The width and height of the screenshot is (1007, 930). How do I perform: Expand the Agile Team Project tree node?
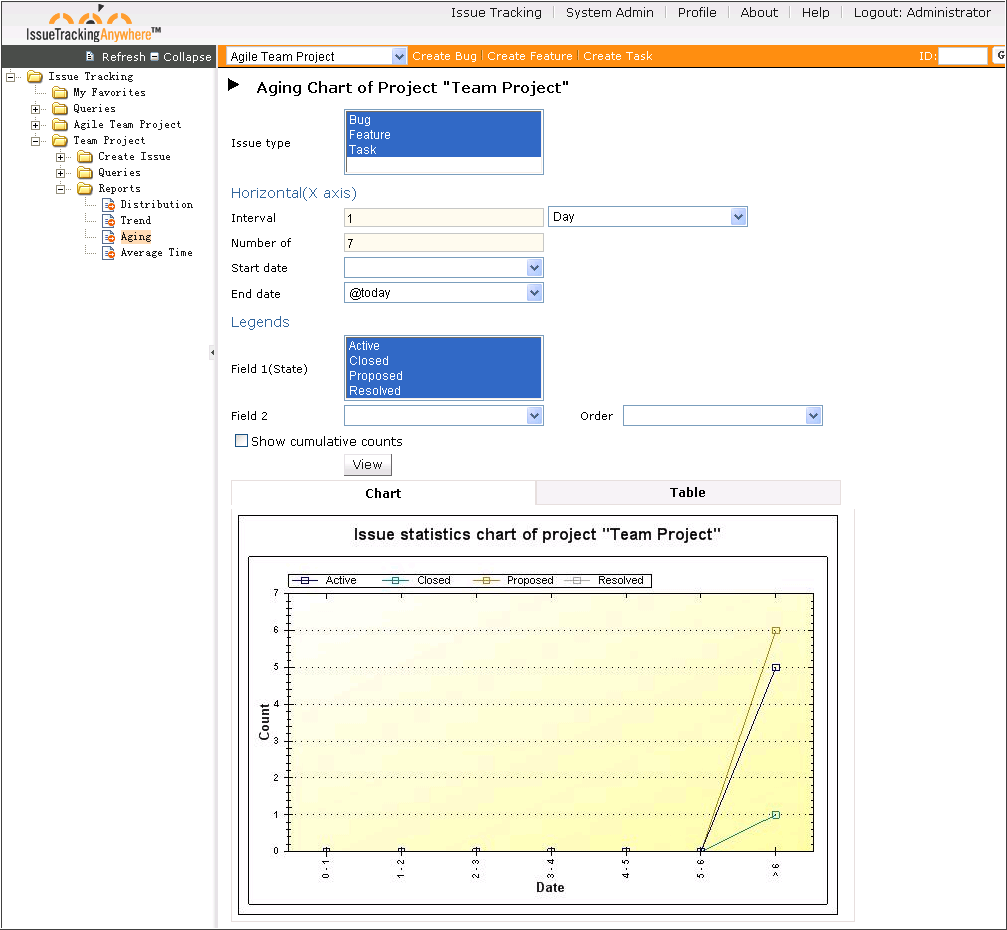tap(36, 125)
